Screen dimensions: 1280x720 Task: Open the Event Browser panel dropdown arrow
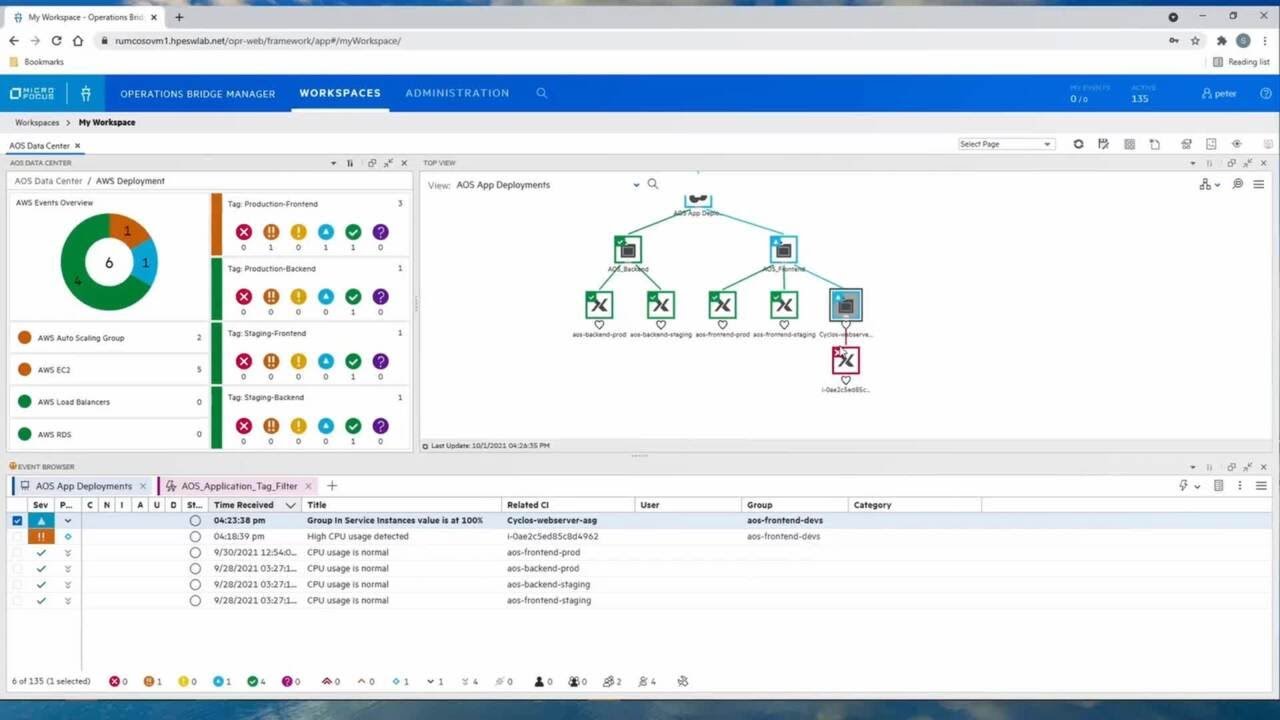click(x=1192, y=467)
